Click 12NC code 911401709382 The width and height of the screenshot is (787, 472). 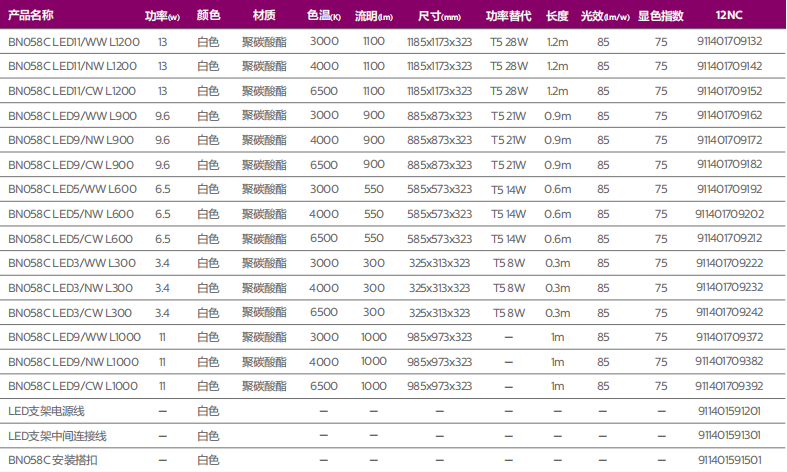(729, 361)
